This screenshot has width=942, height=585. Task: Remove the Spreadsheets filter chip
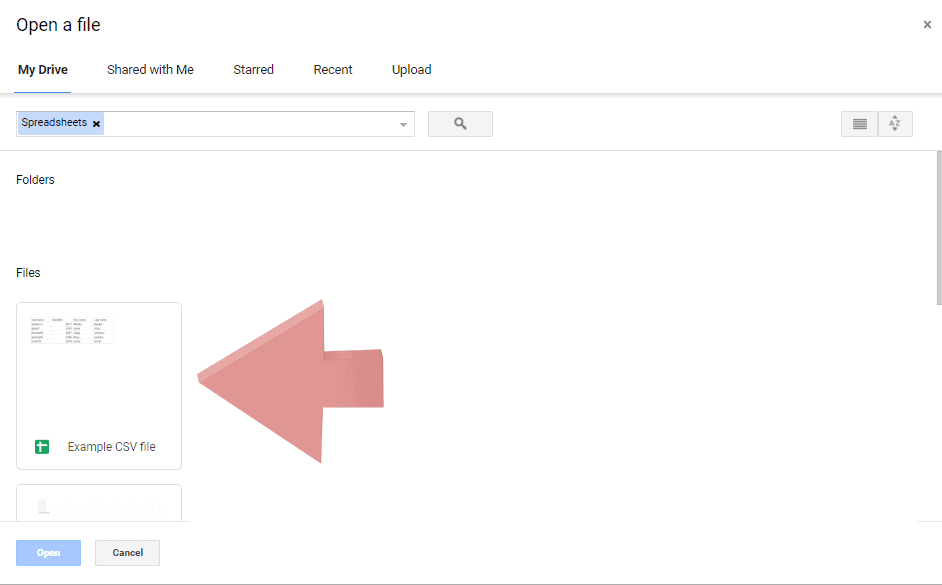coord(96,122)
